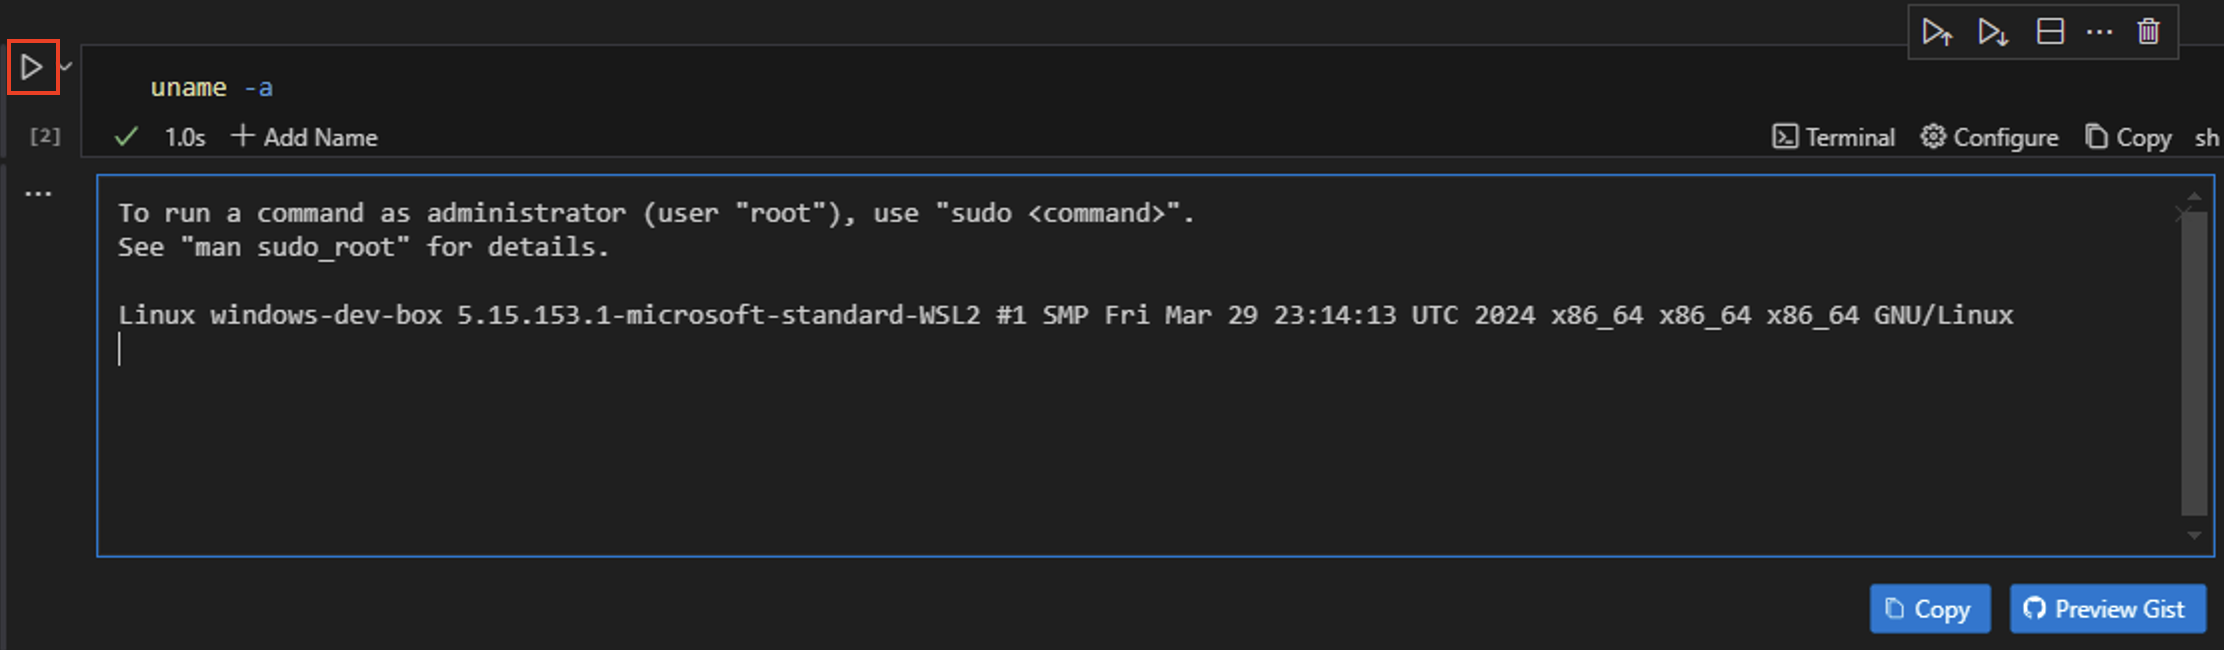This screenshot has width=2224, height=650.
Task: Open run options chevron beside play button
Action: pyautogui.click(x=66, y=67)
